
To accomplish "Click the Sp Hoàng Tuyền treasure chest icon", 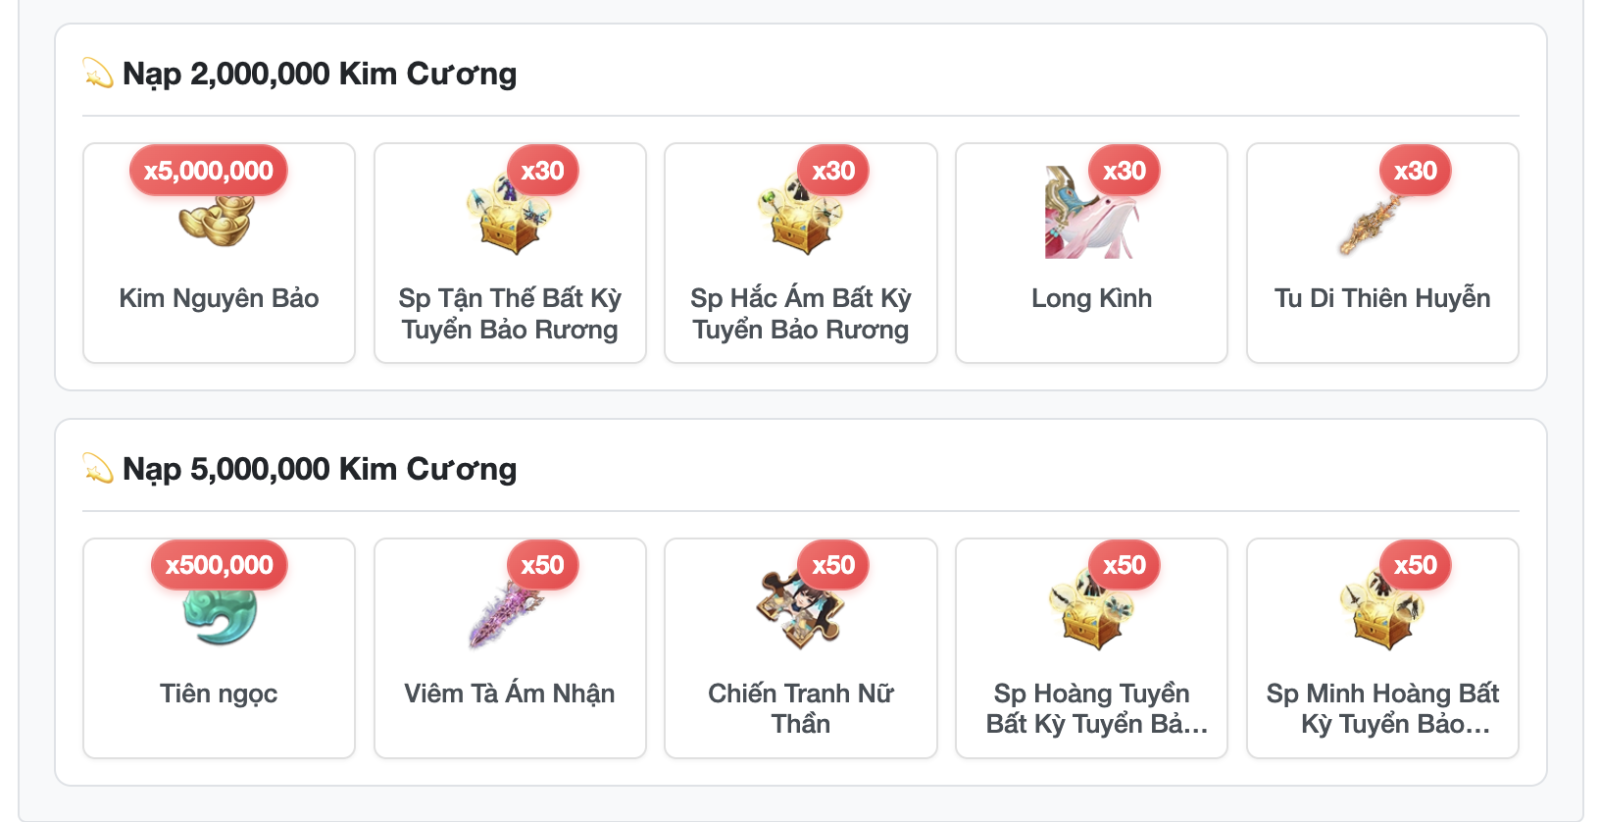I will [x=1091, y=608].
